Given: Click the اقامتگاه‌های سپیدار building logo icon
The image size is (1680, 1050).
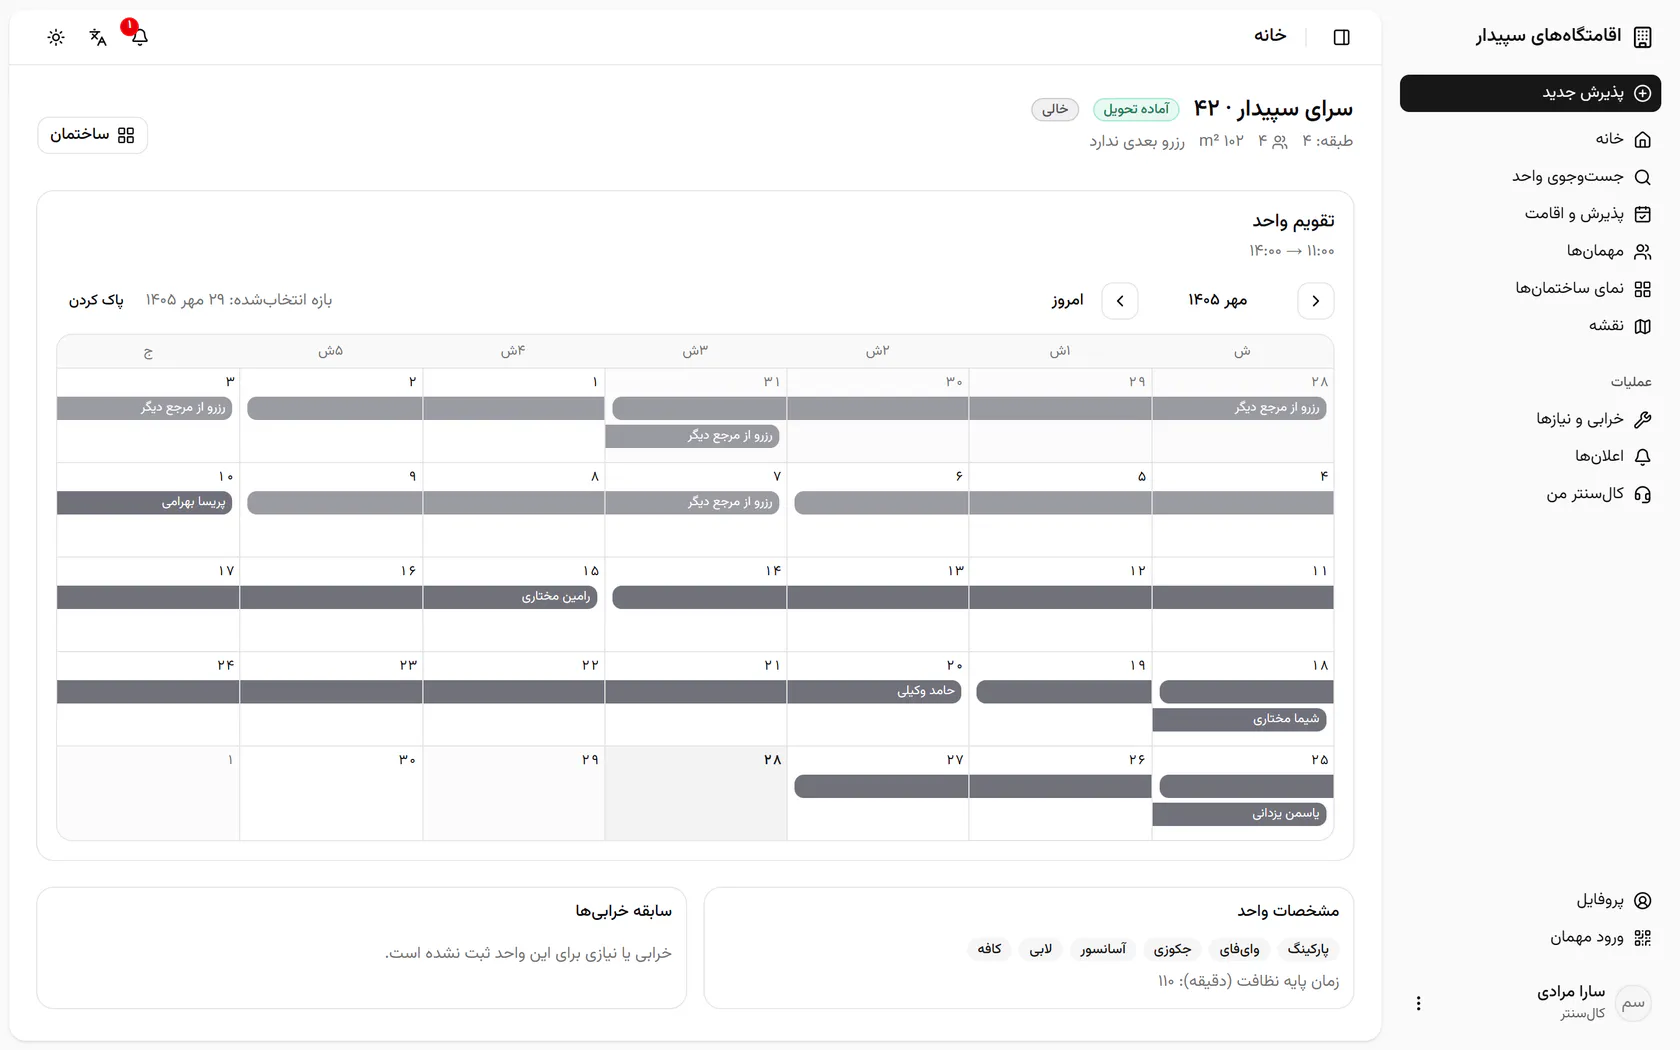Looking at the screenshot, I should pos(1642,37).
